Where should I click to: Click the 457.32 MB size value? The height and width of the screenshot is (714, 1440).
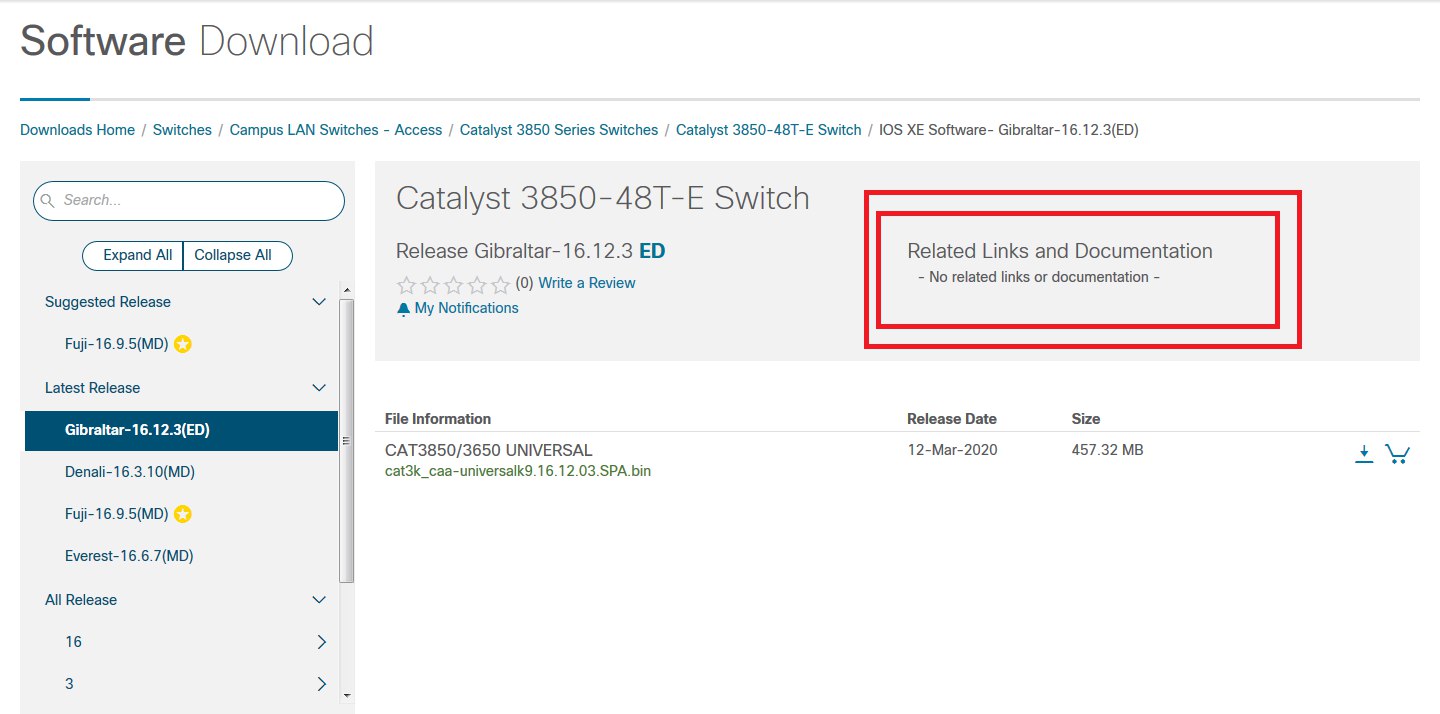coord(1107,450)
